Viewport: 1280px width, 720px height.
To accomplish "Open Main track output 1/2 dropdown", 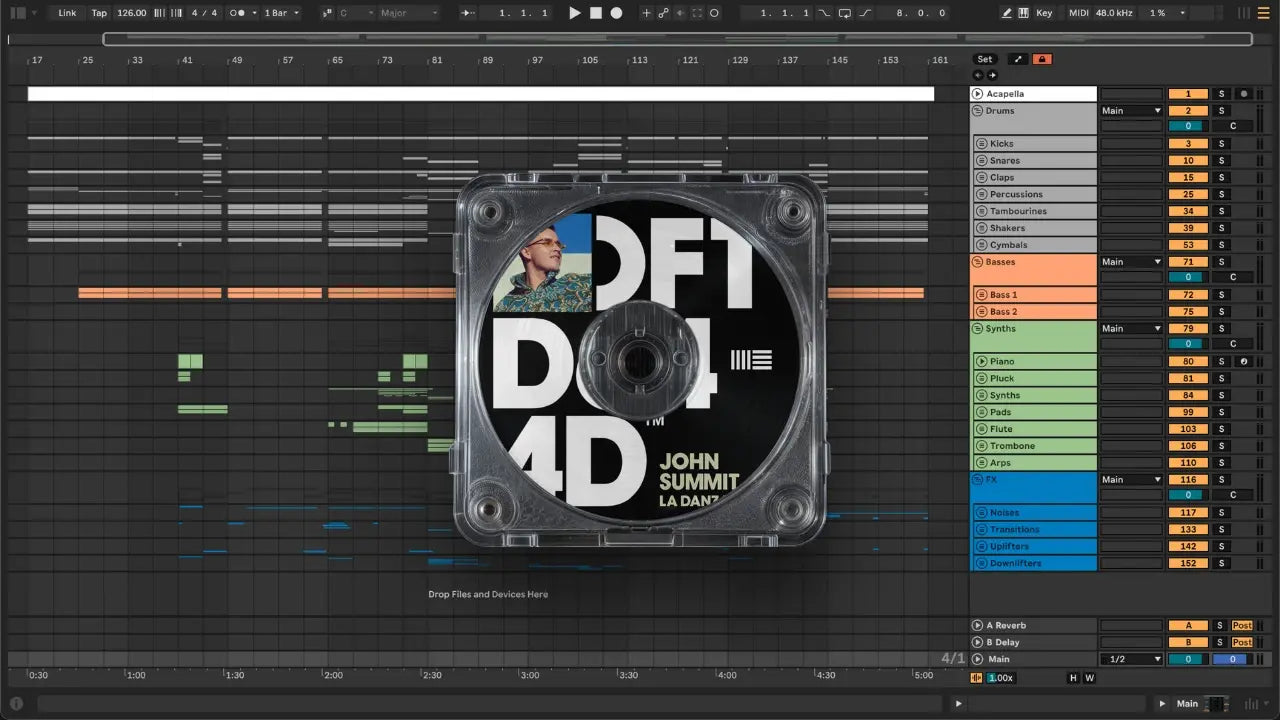I will click(x=1131, y=659).
